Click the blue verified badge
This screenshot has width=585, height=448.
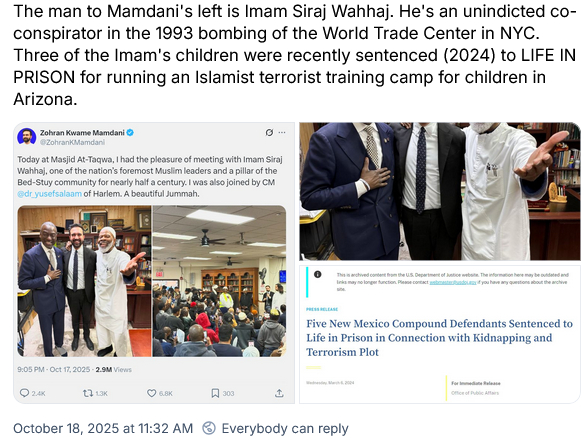tap(130, 132)
